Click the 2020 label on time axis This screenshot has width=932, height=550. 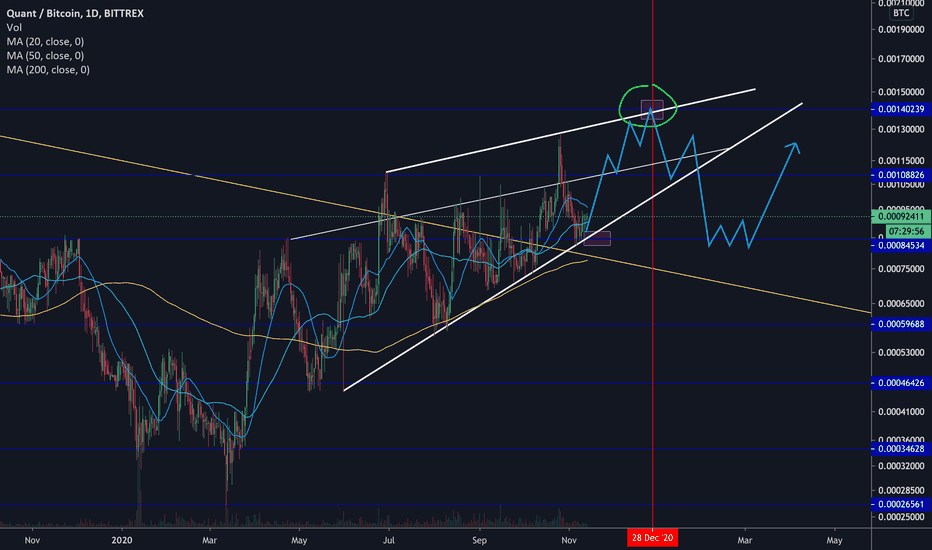(122, 540)
